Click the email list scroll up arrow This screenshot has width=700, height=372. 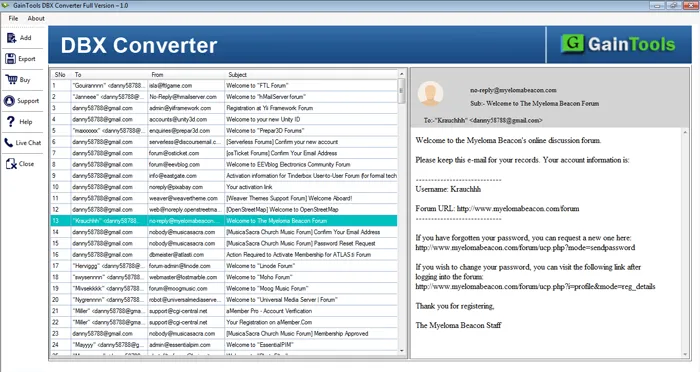click(401, 74)
